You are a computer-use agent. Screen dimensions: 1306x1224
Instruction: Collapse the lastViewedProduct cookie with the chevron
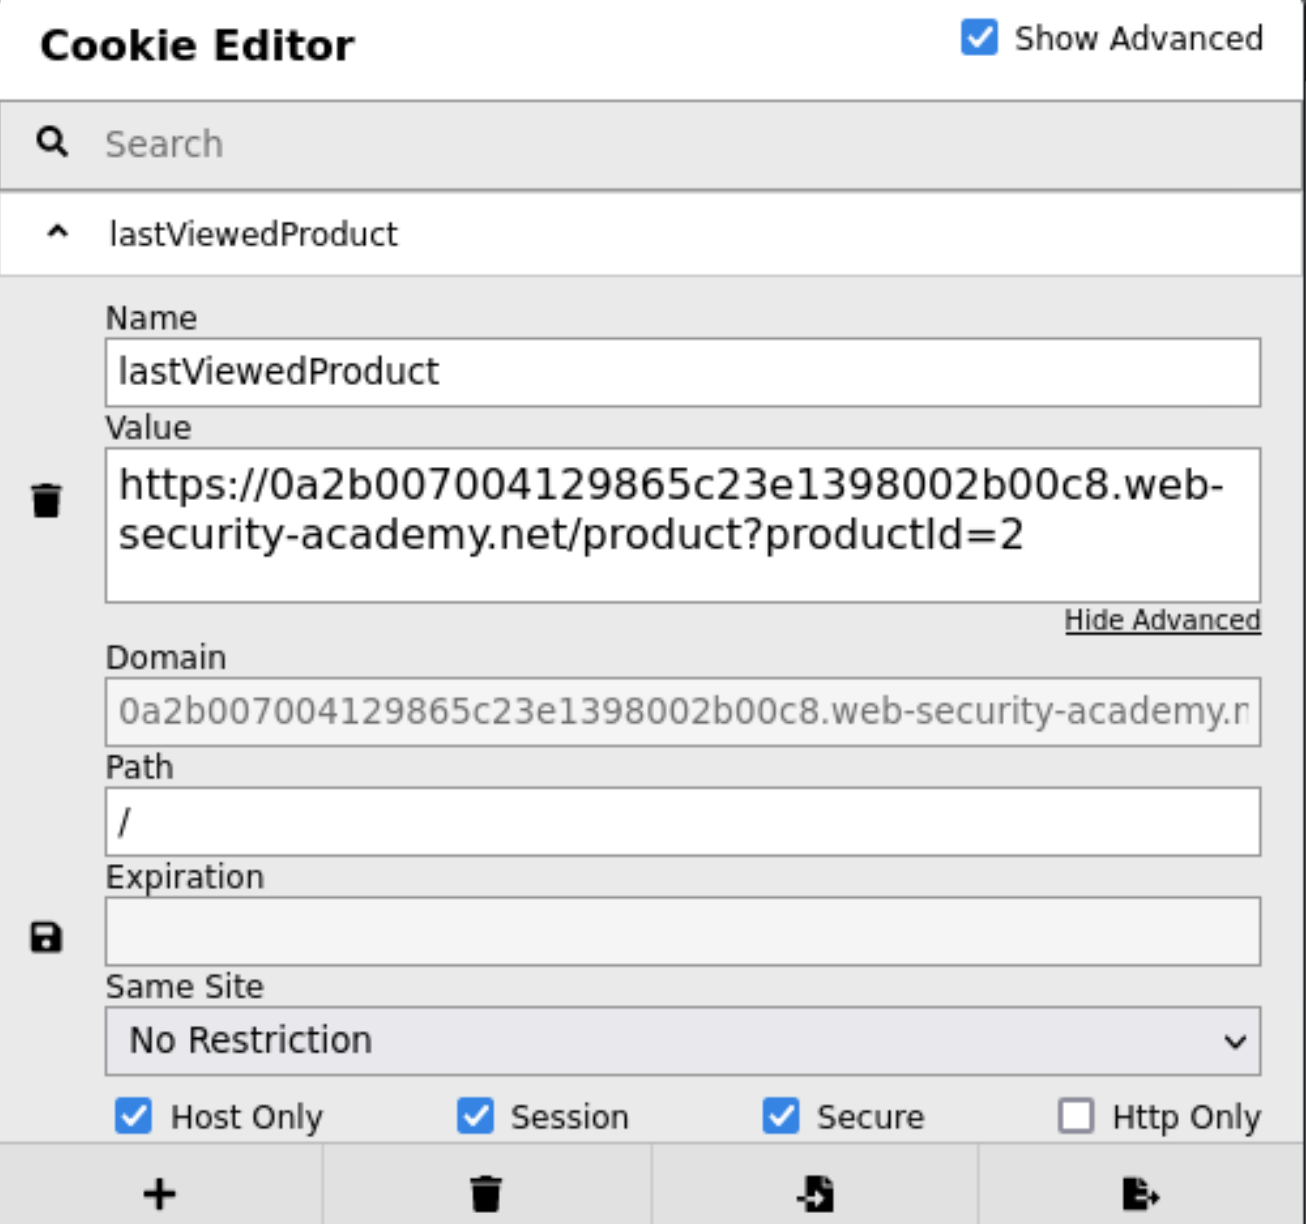[58, 233]
